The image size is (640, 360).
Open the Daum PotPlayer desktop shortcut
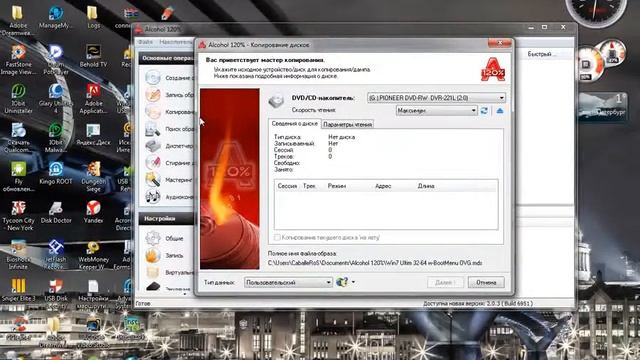point(56,60)
